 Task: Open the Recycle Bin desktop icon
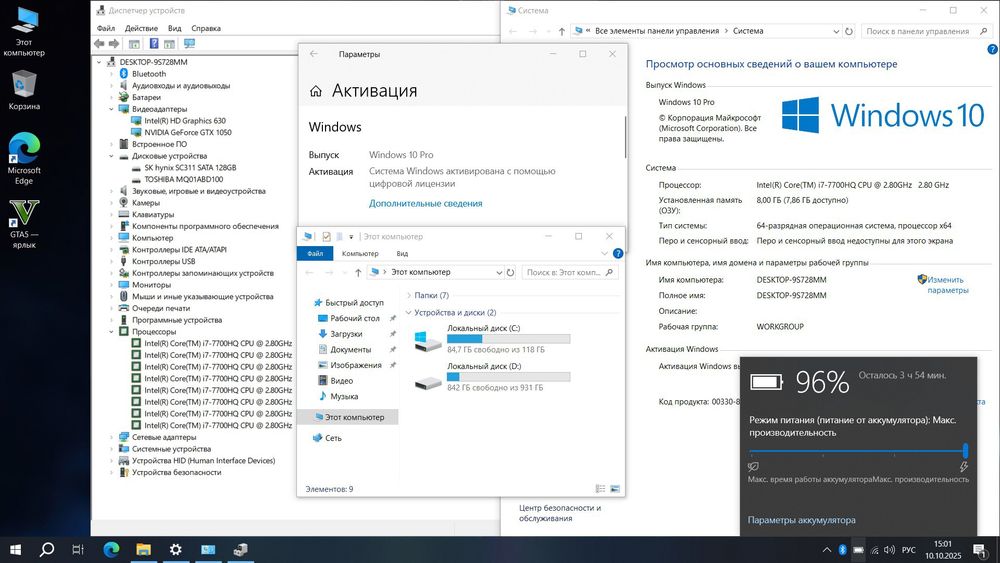click(x=24, y=90)
